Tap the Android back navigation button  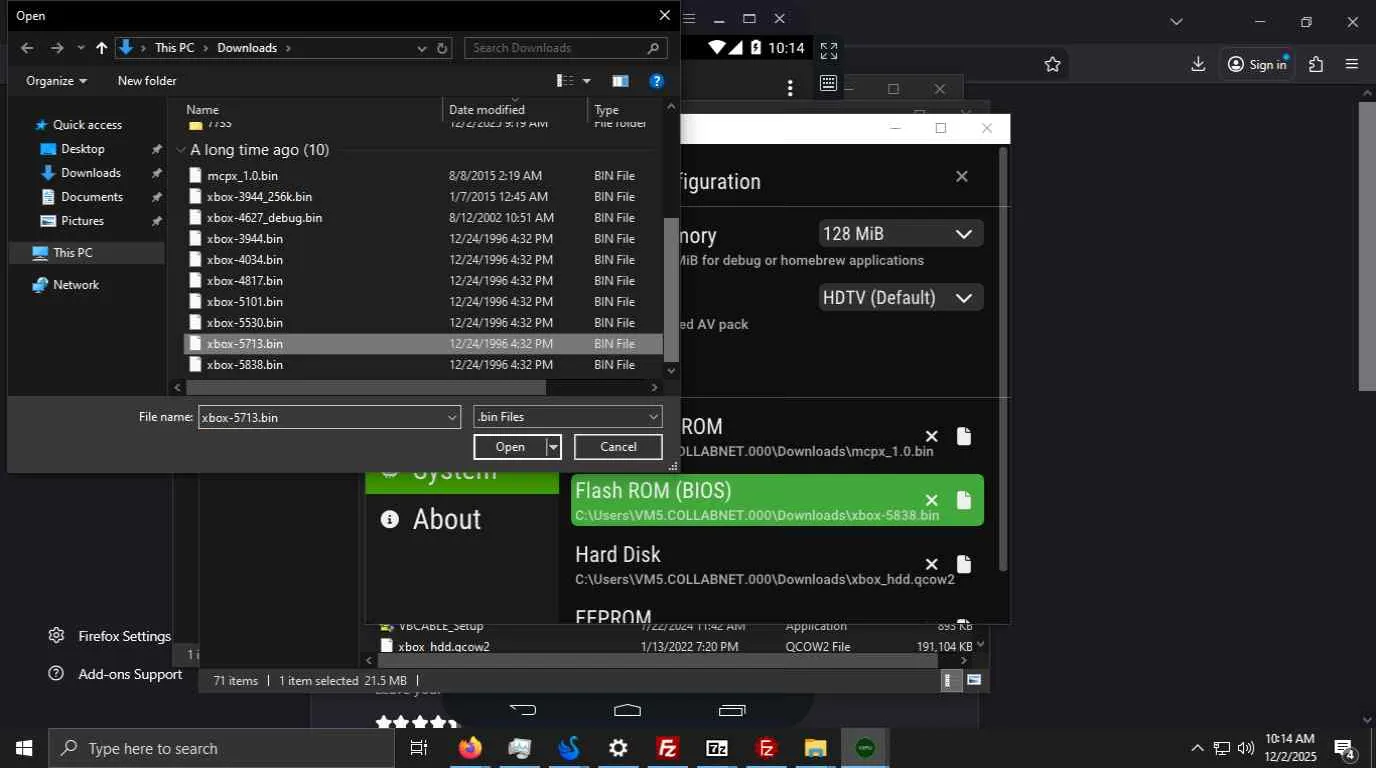coord(523,710)
